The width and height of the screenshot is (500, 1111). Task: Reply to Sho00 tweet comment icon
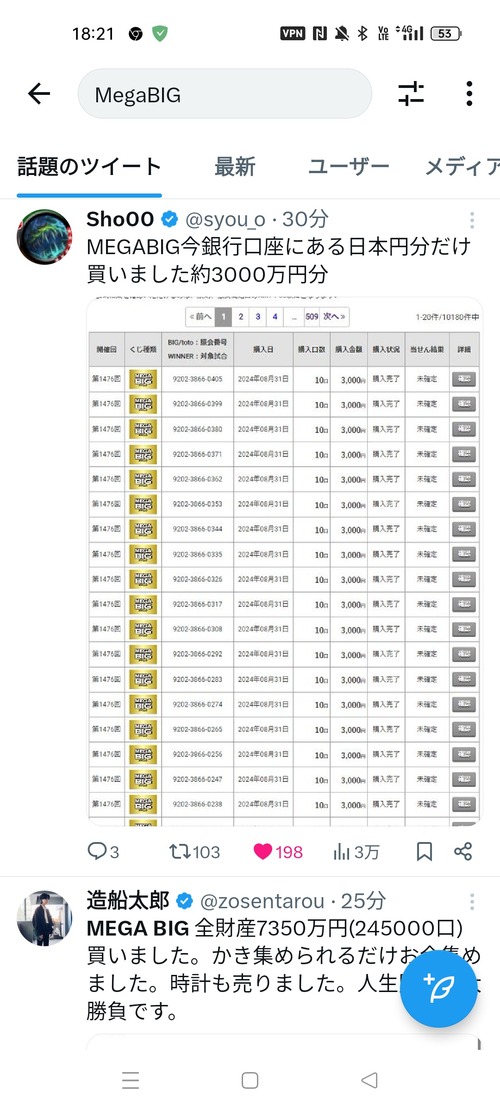[x=96, y=851]
